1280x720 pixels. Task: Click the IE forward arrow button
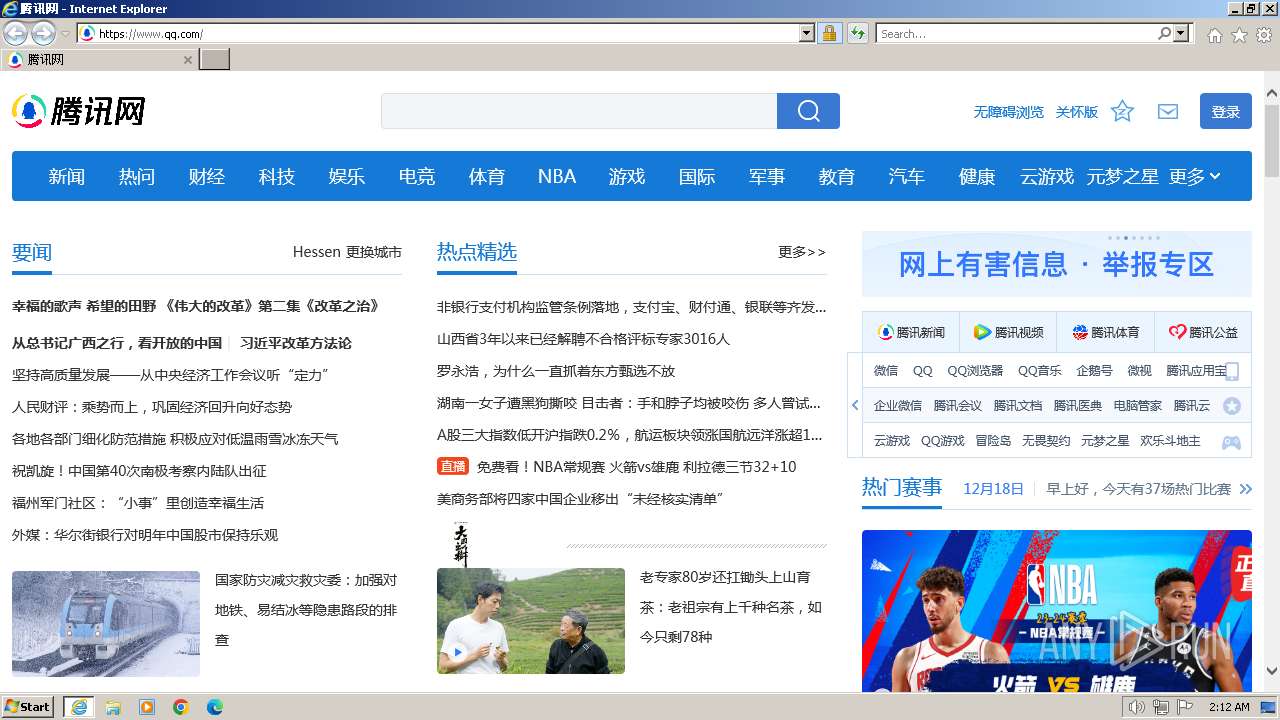pos(43,33)
